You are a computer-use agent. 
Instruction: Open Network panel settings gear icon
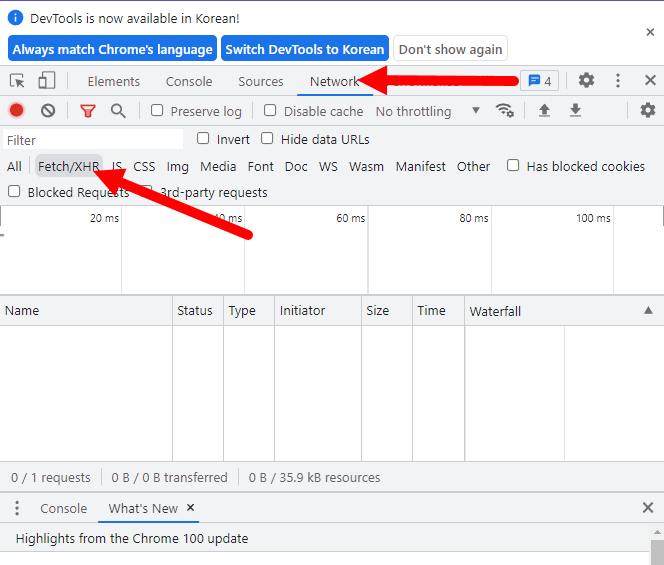tap(647, 111)
